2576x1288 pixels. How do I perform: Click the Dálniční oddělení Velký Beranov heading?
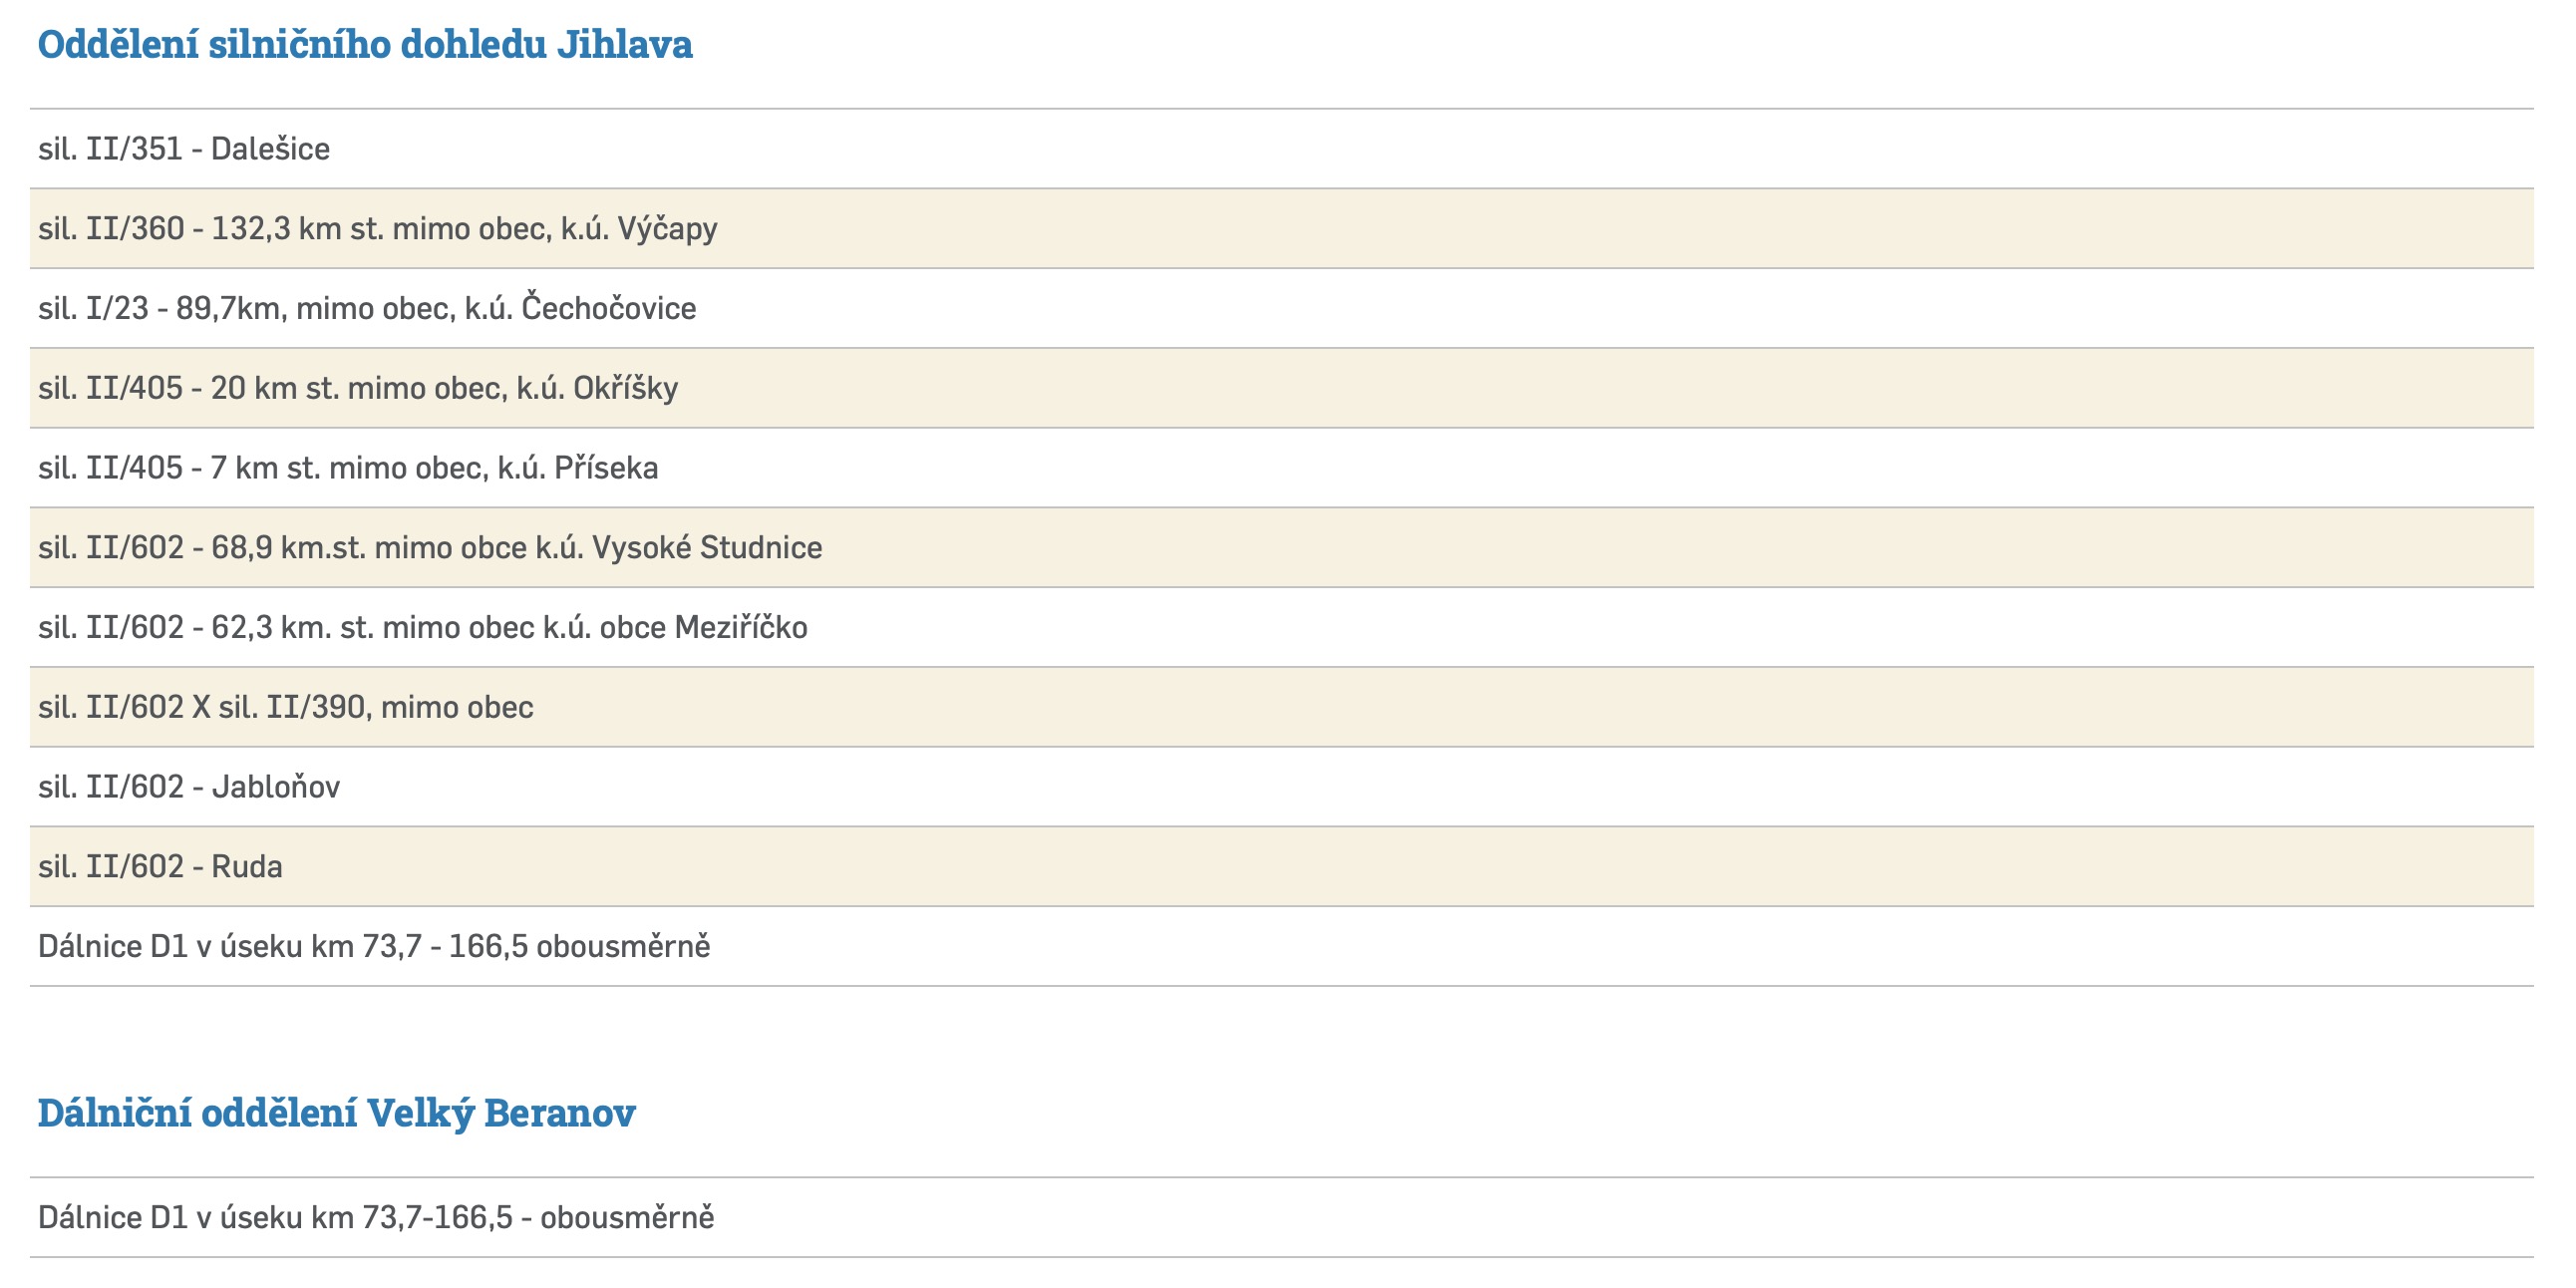pos(336,1113)
